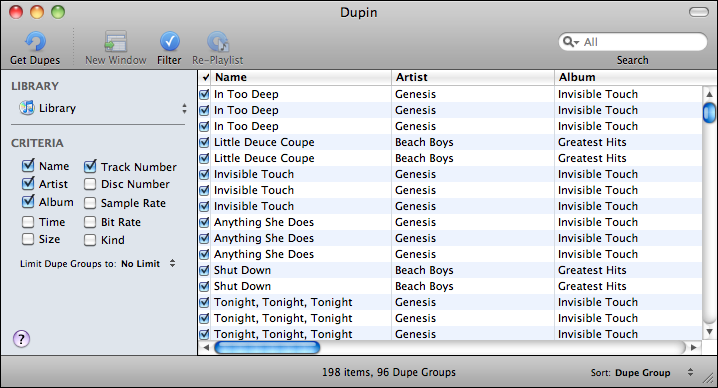Click the horizontal scroll left arrow
Screen dimensions: 718x388
(206, 348)
